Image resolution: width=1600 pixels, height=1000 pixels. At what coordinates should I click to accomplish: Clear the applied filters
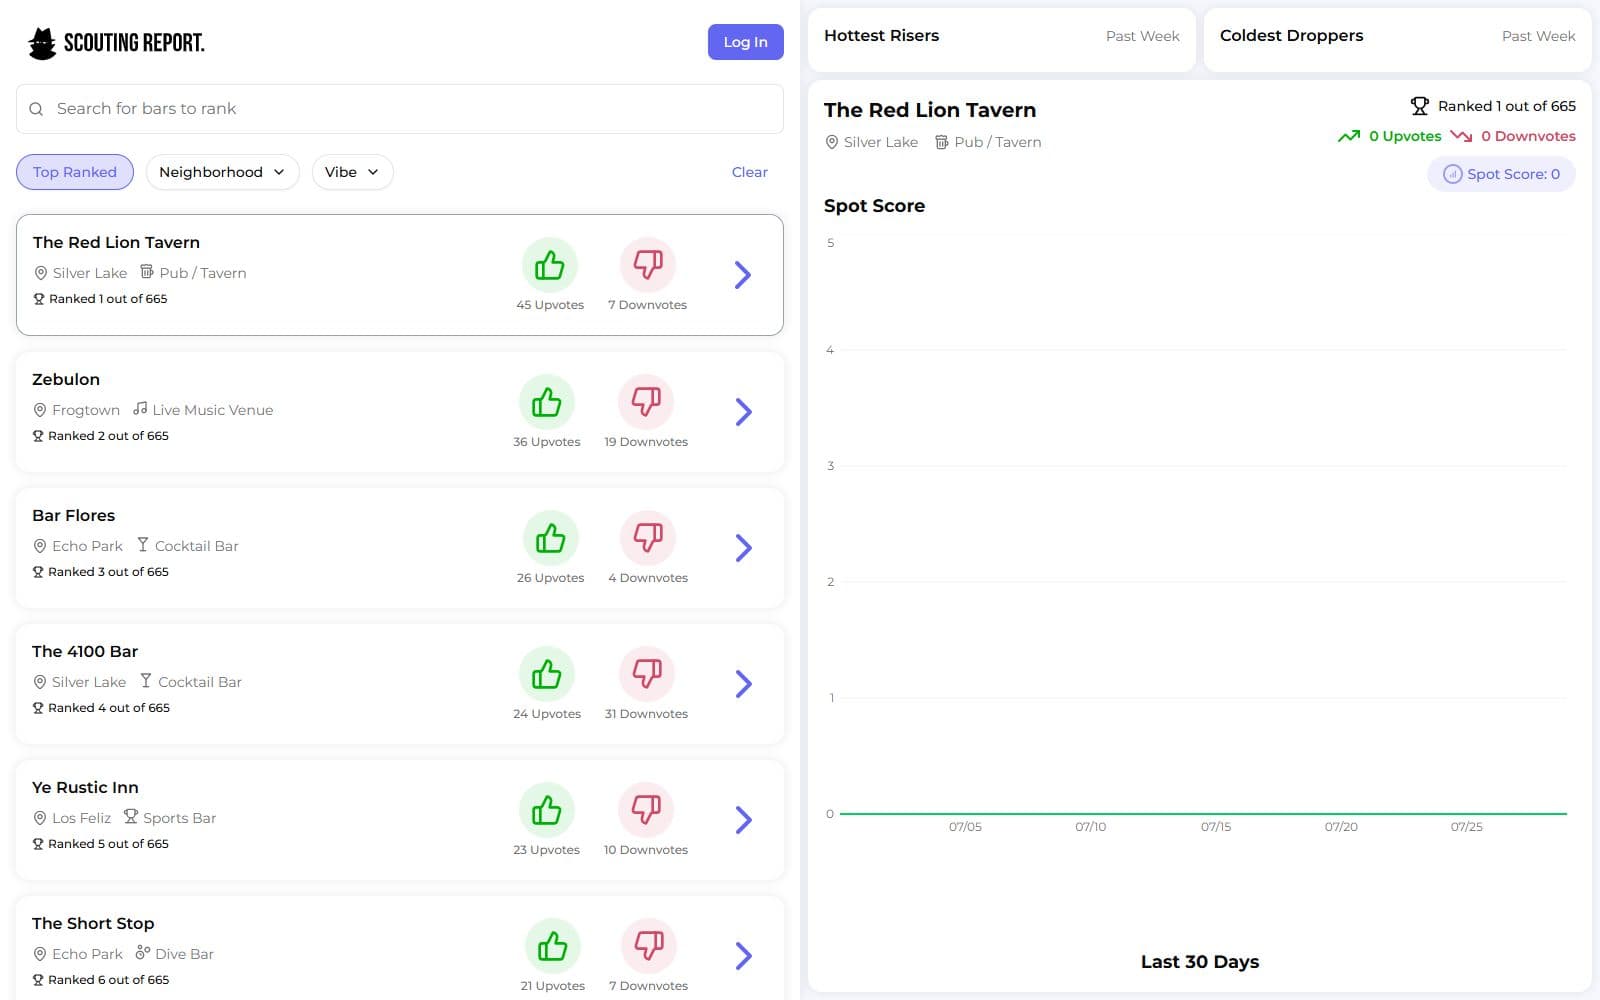coord(749,172)
